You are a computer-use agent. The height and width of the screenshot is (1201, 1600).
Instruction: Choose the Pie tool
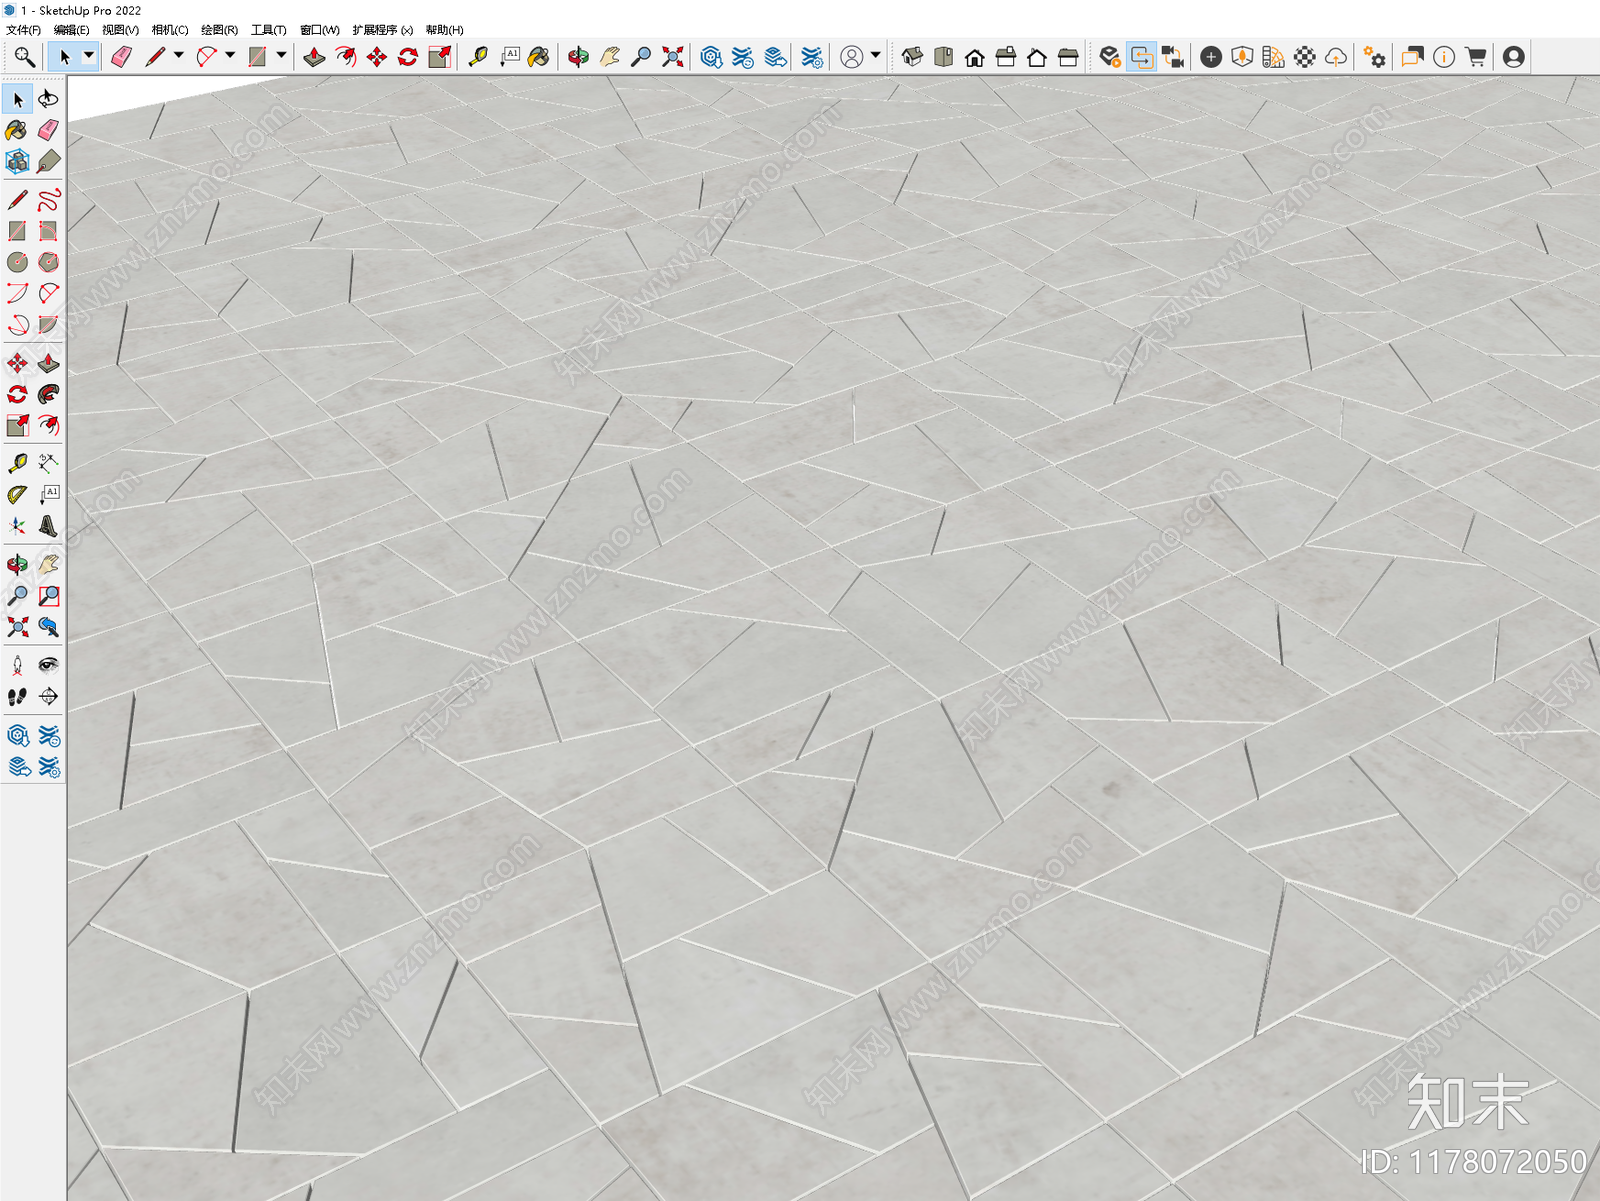pyautogui.click(x=48, y=324)
